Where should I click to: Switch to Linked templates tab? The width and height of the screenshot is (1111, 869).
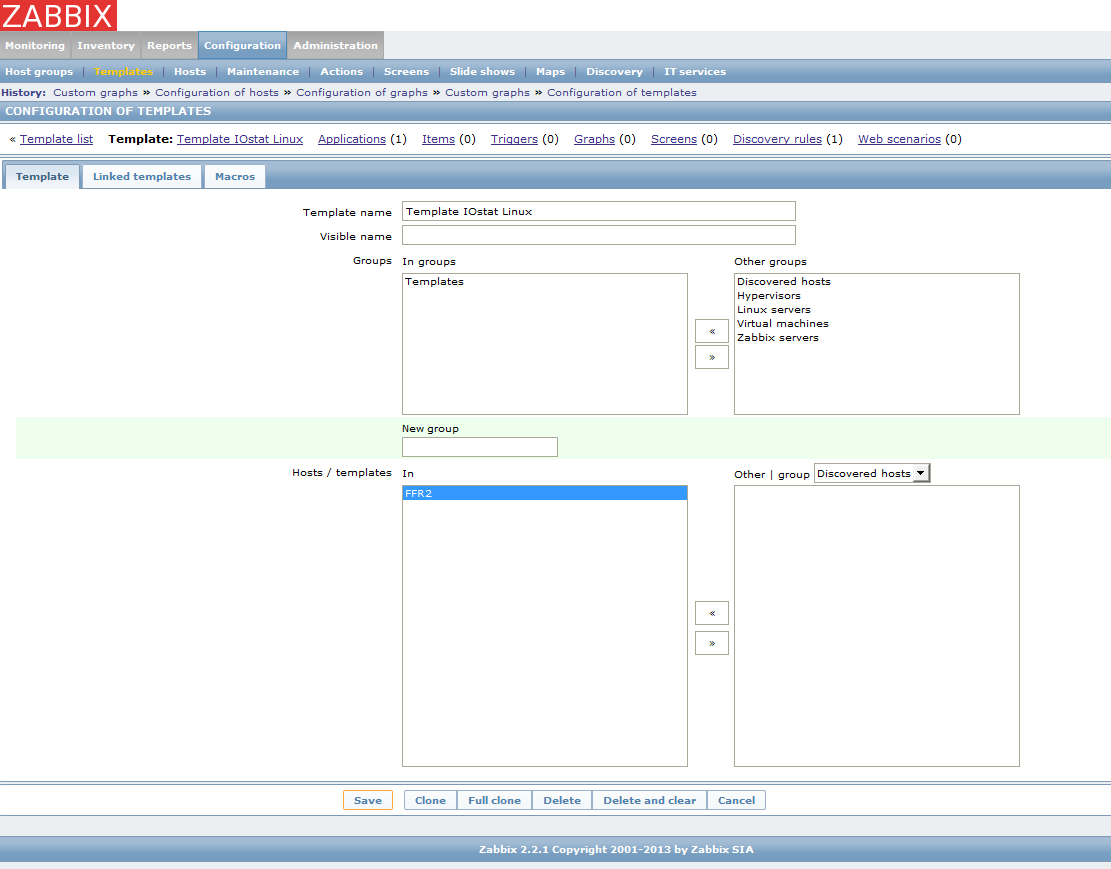tap(142, 177)
